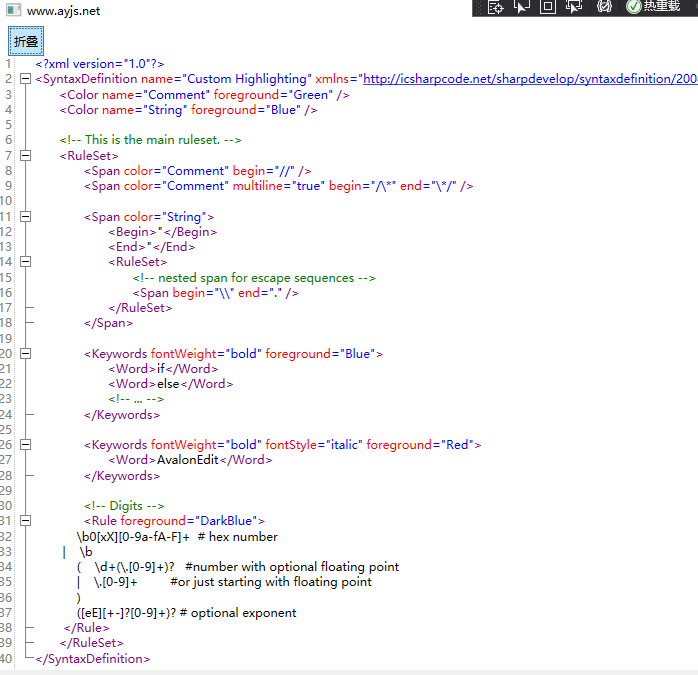Click the "Custom Highlighting" name value
This screenshot has width=698, height=675.
[247, 79]
